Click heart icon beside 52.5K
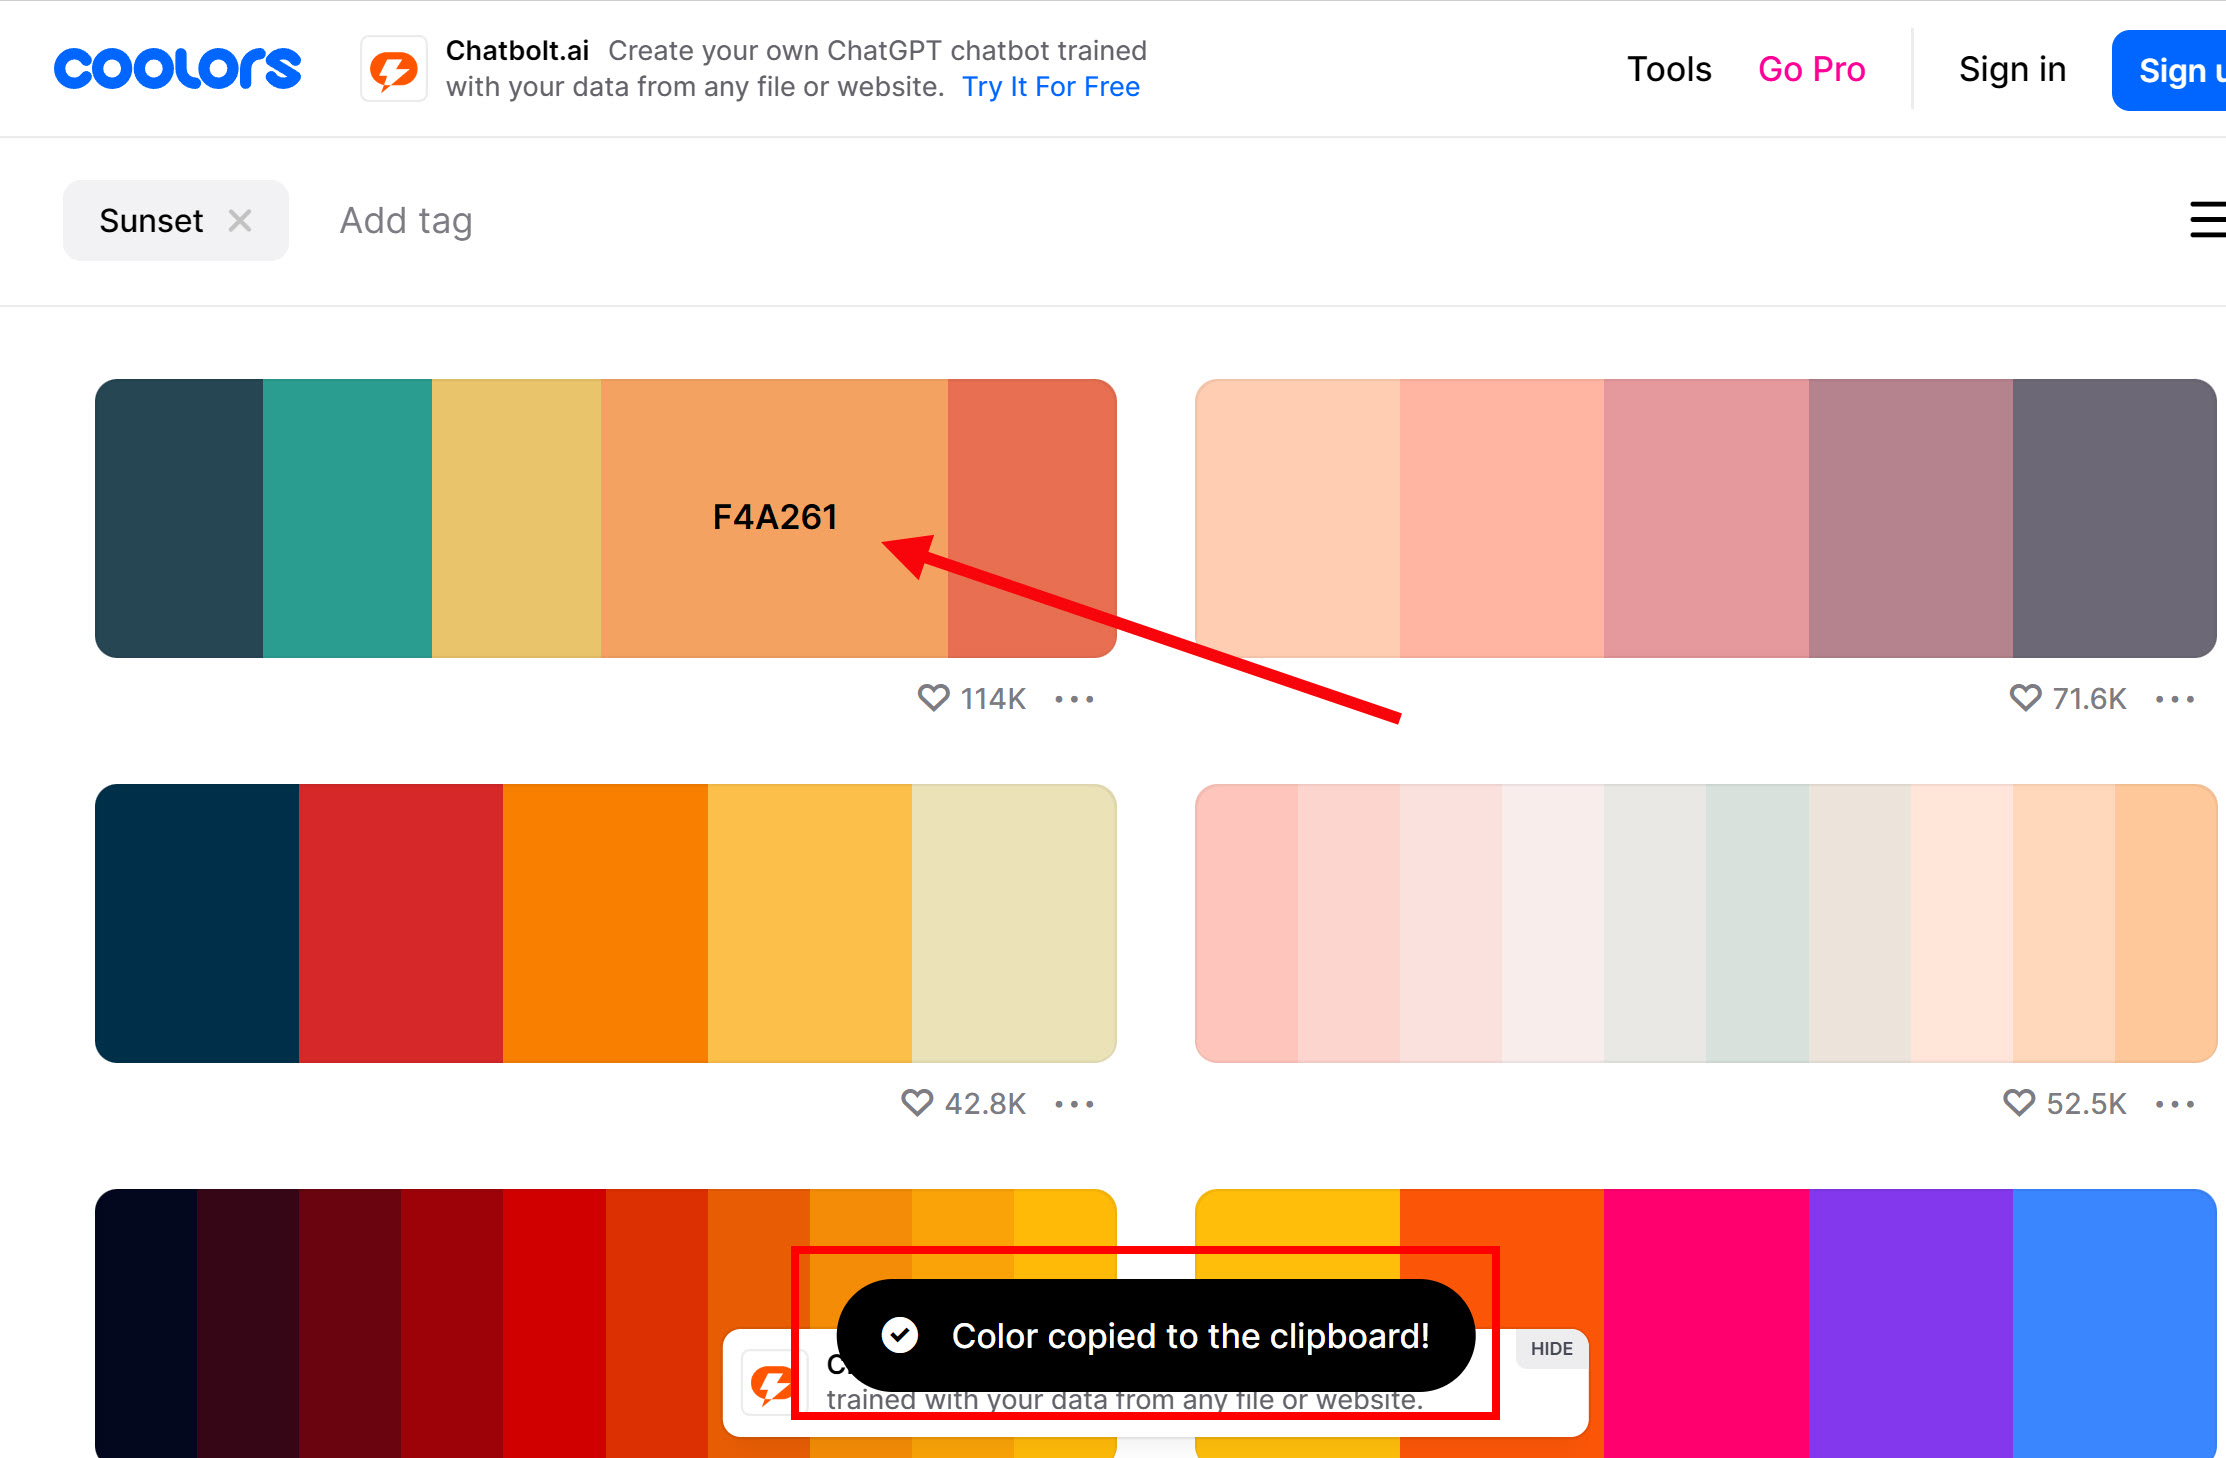 (2019, 1103)
